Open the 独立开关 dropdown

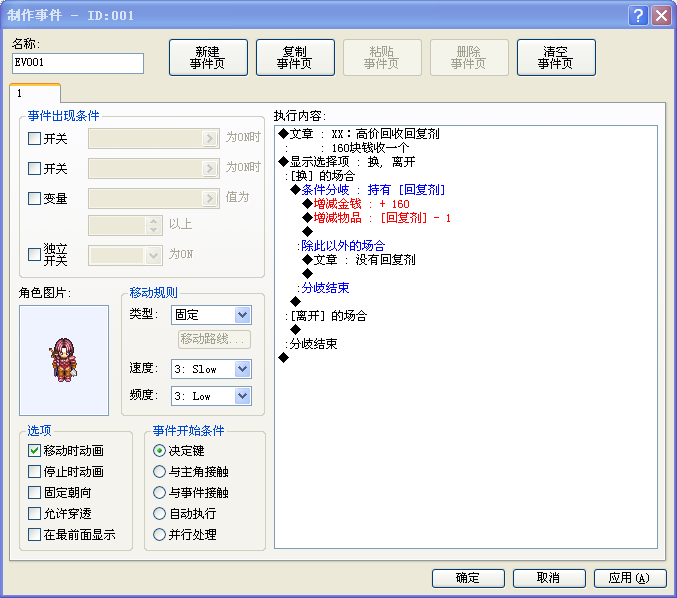click(x=153, y=255)
